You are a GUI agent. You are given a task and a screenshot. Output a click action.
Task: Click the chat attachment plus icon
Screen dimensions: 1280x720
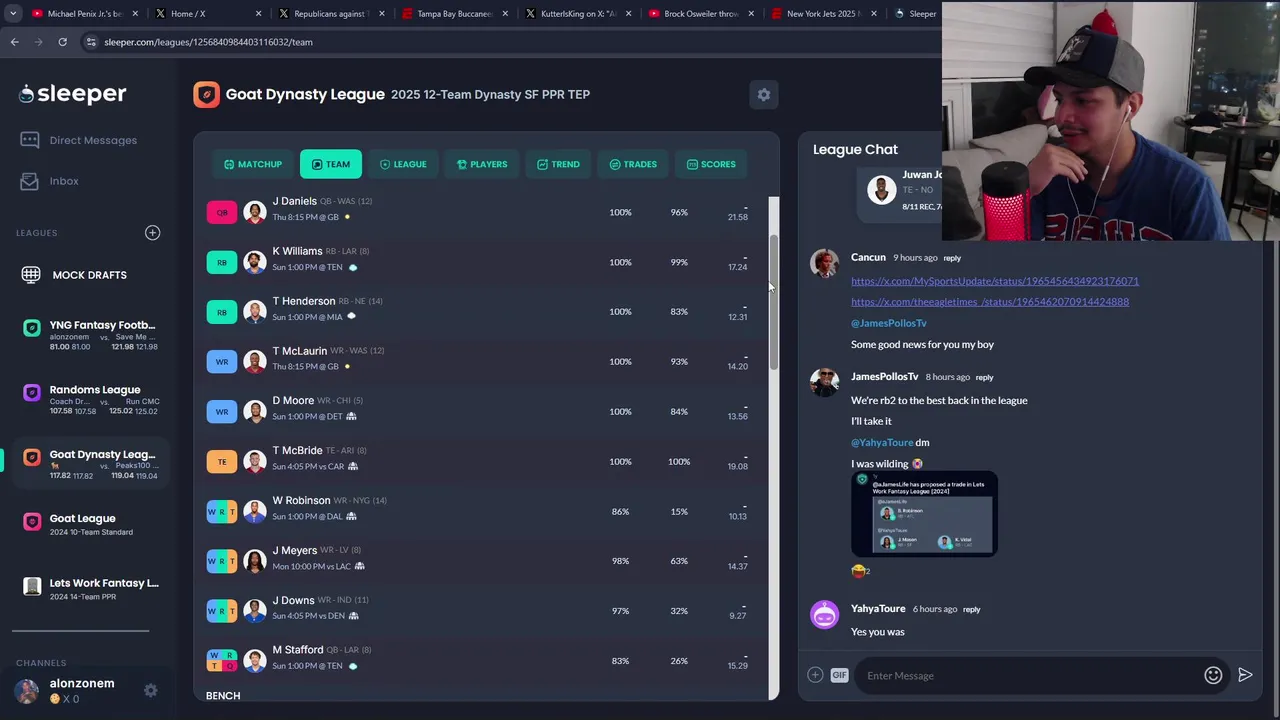(815, 675)
